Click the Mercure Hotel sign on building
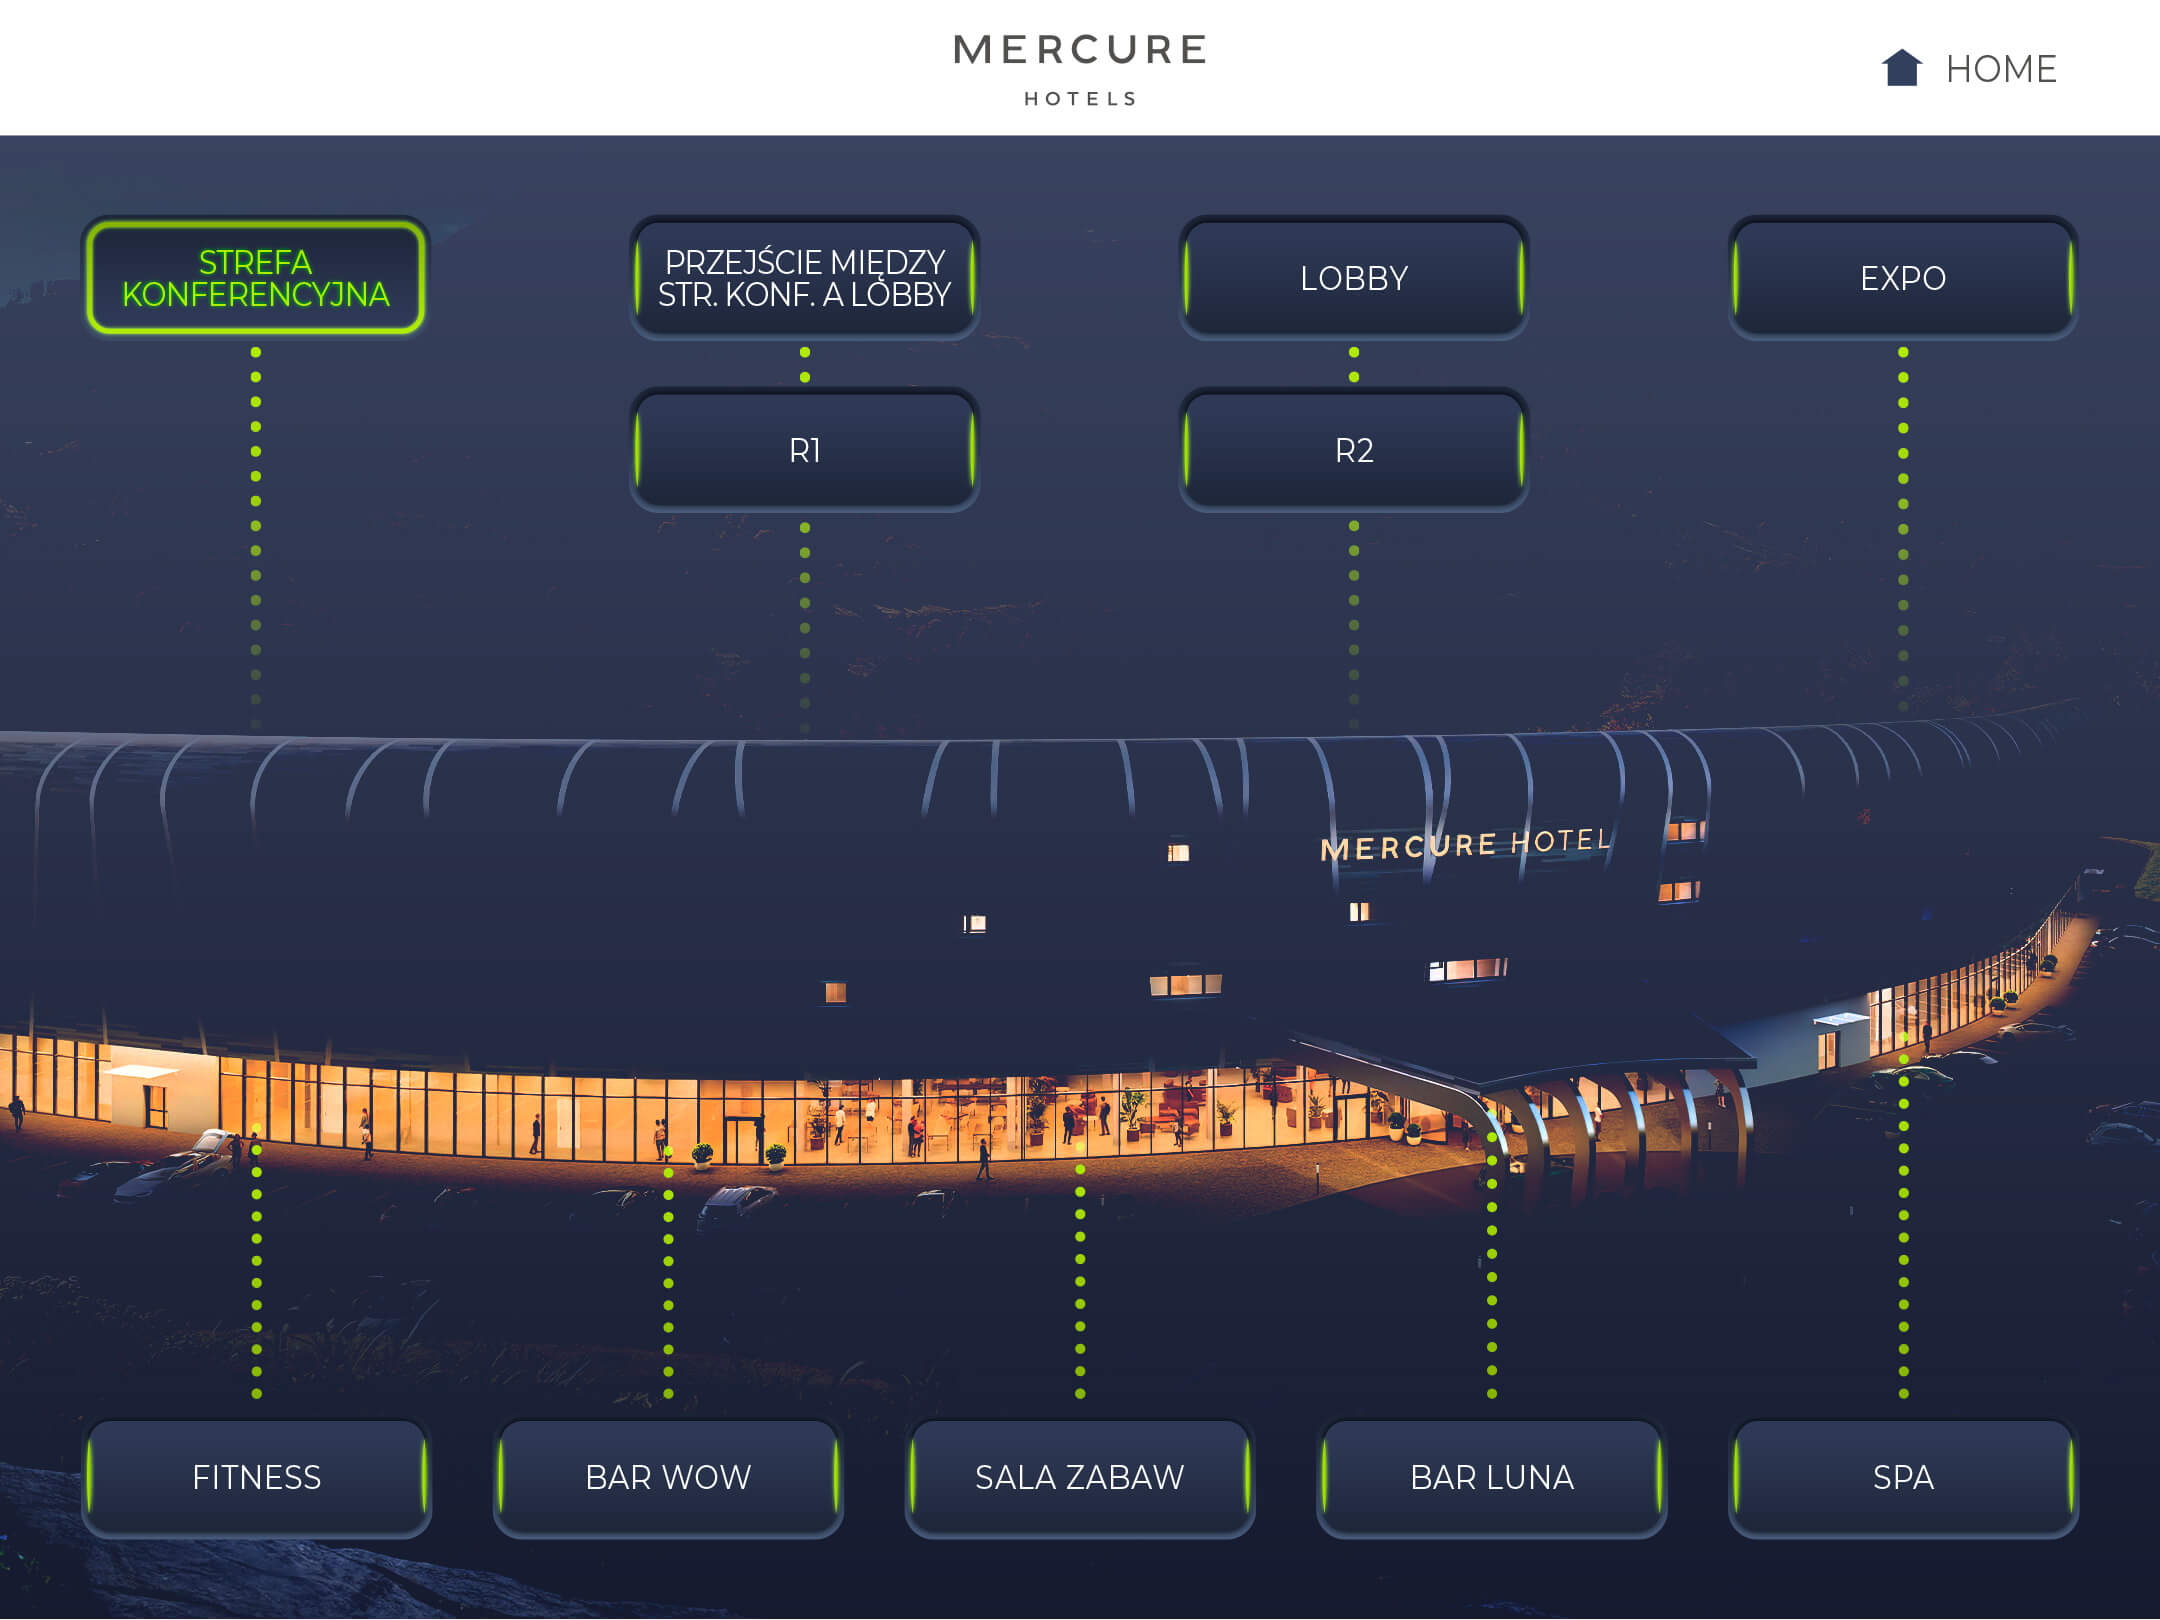This screenshot has width=2160, height=1620. coord(1465,845)
